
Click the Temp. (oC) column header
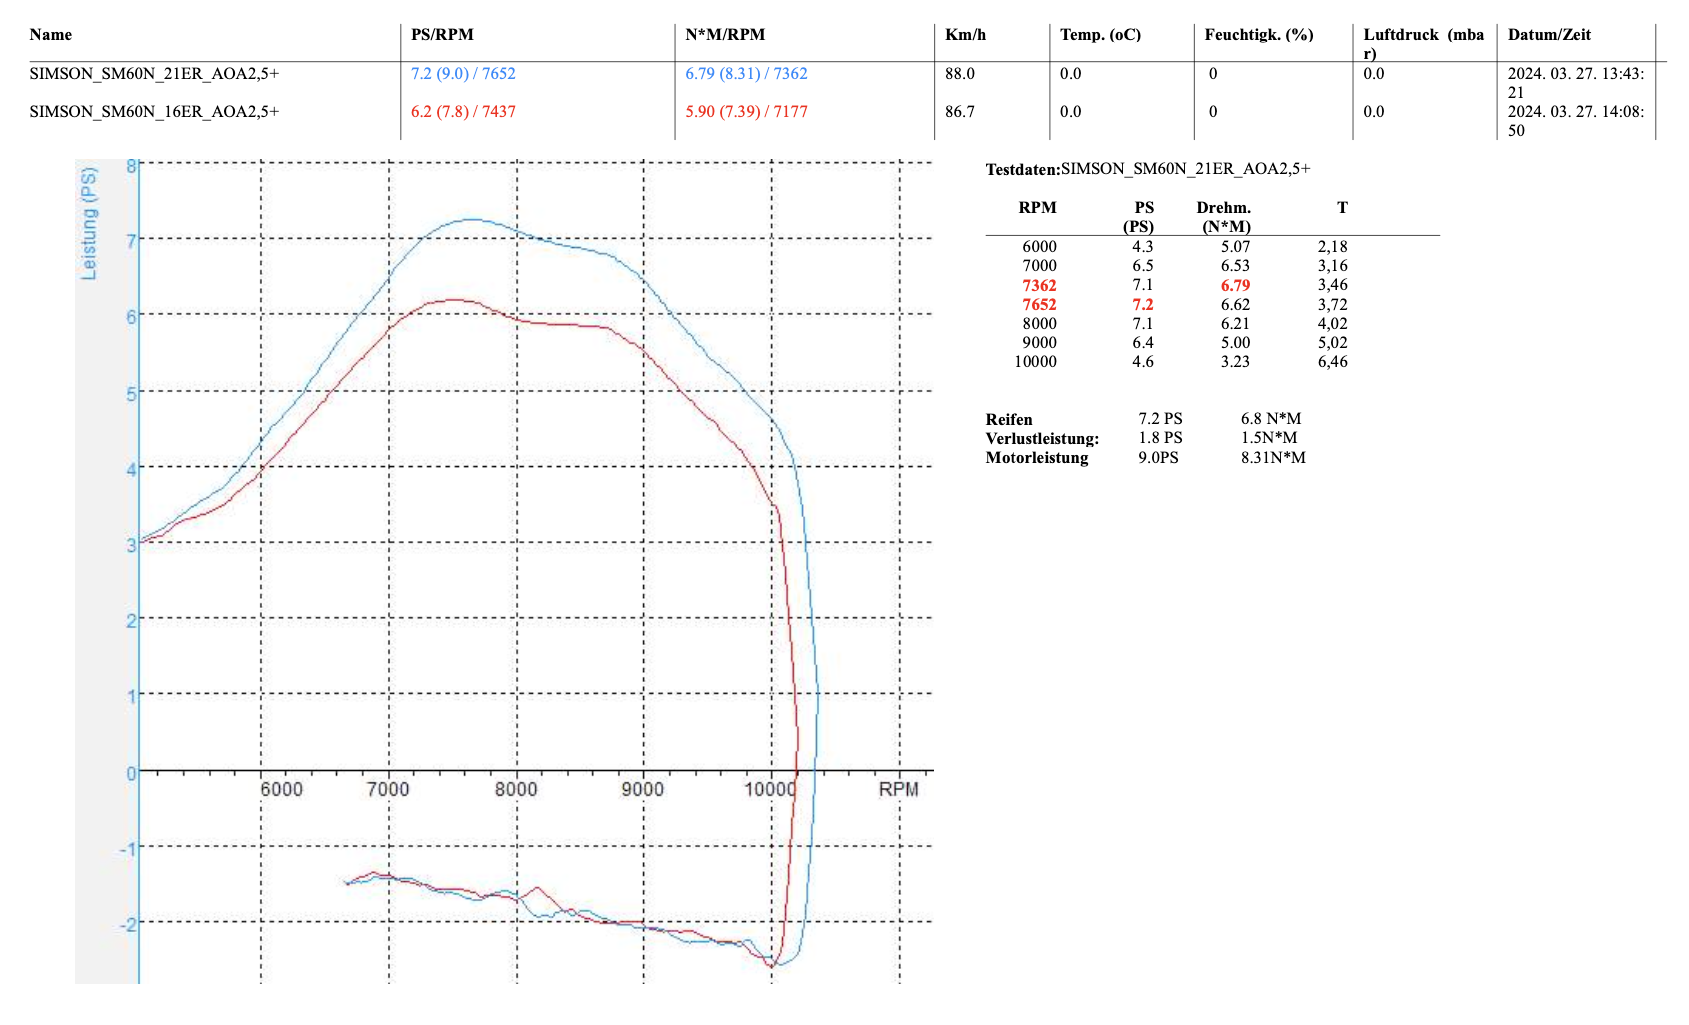(1100, 35)
